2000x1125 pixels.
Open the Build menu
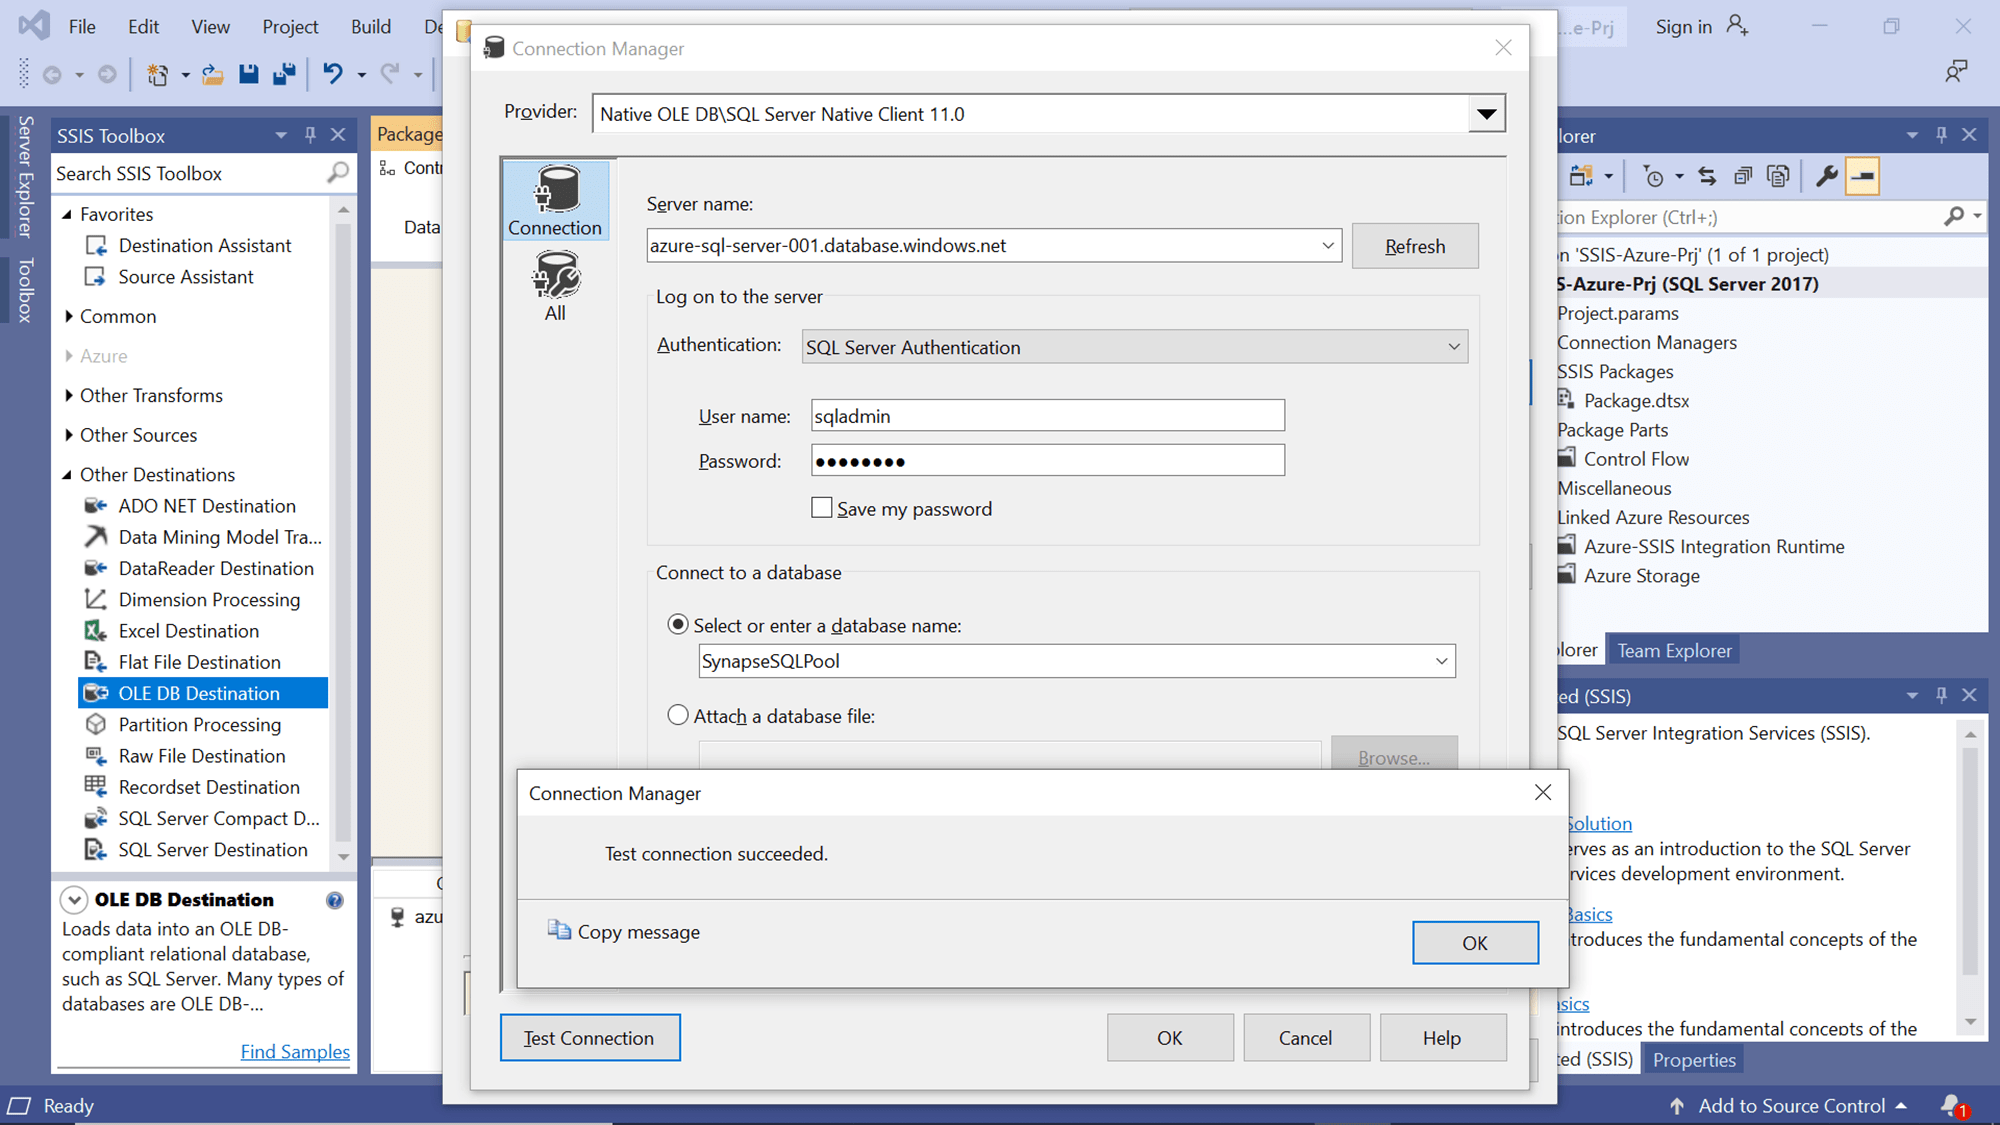[370, 26]
